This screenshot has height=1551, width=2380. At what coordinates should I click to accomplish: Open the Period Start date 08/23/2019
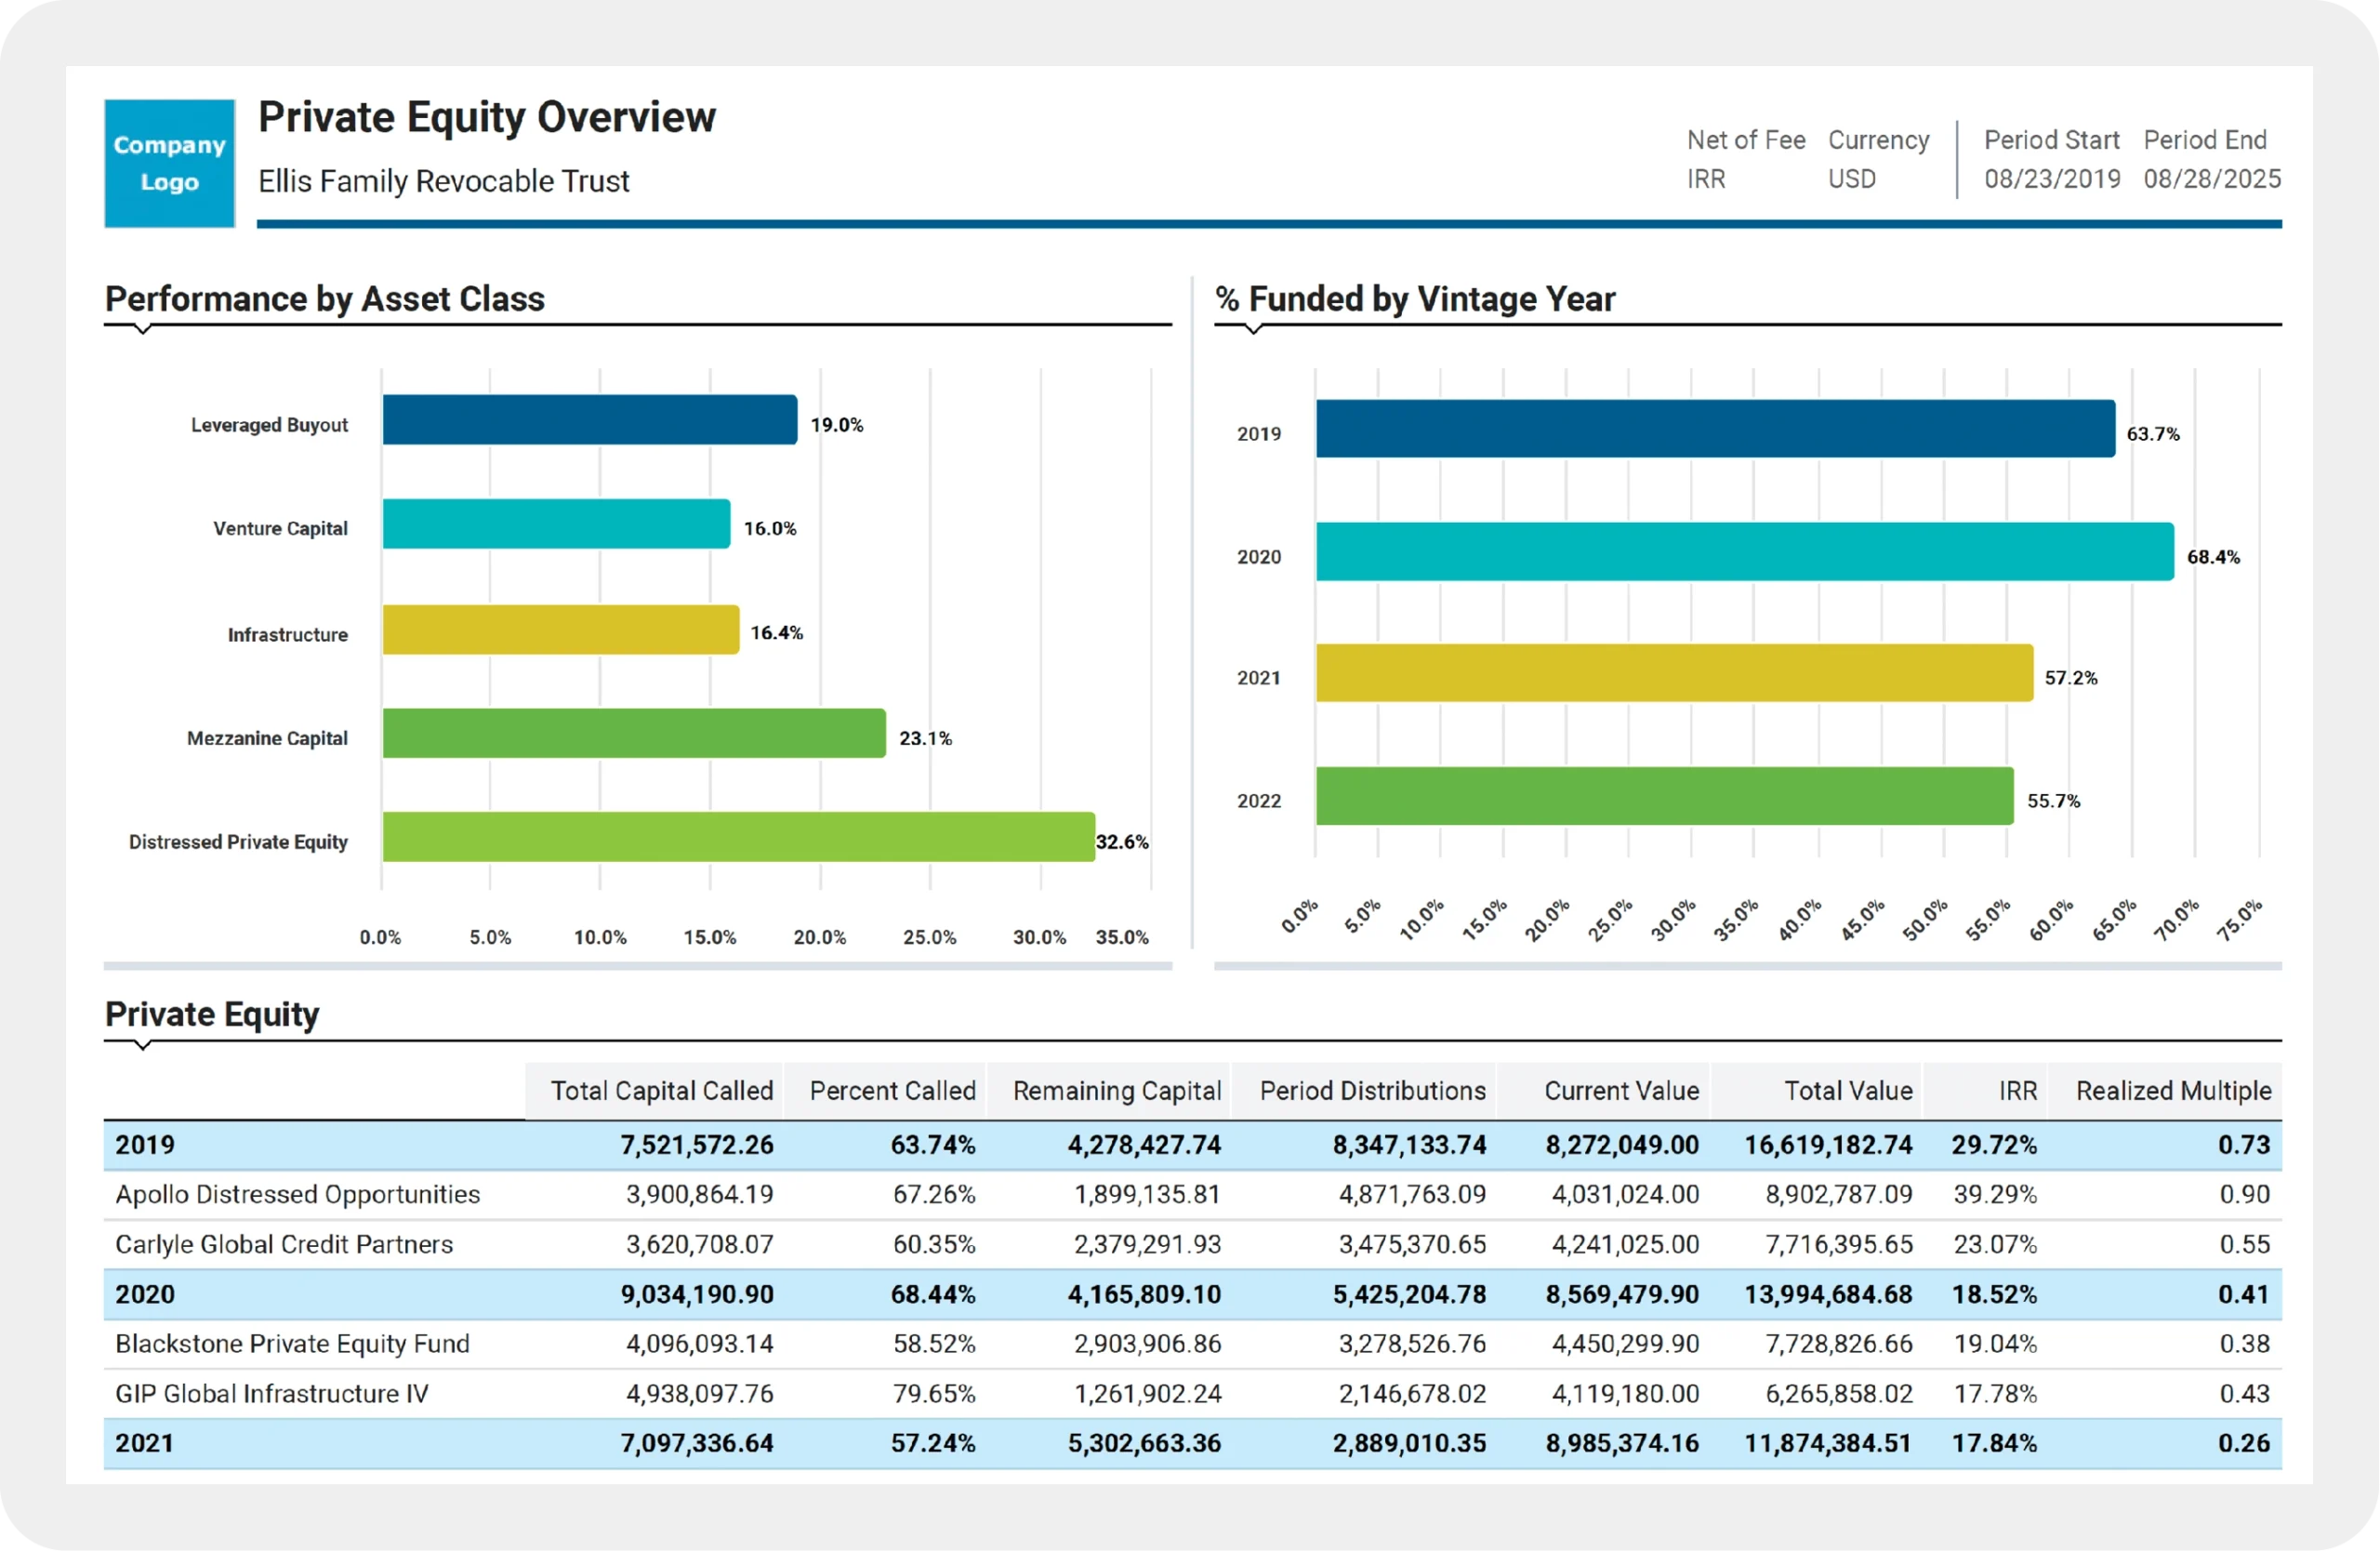[x=2051, y=178]
